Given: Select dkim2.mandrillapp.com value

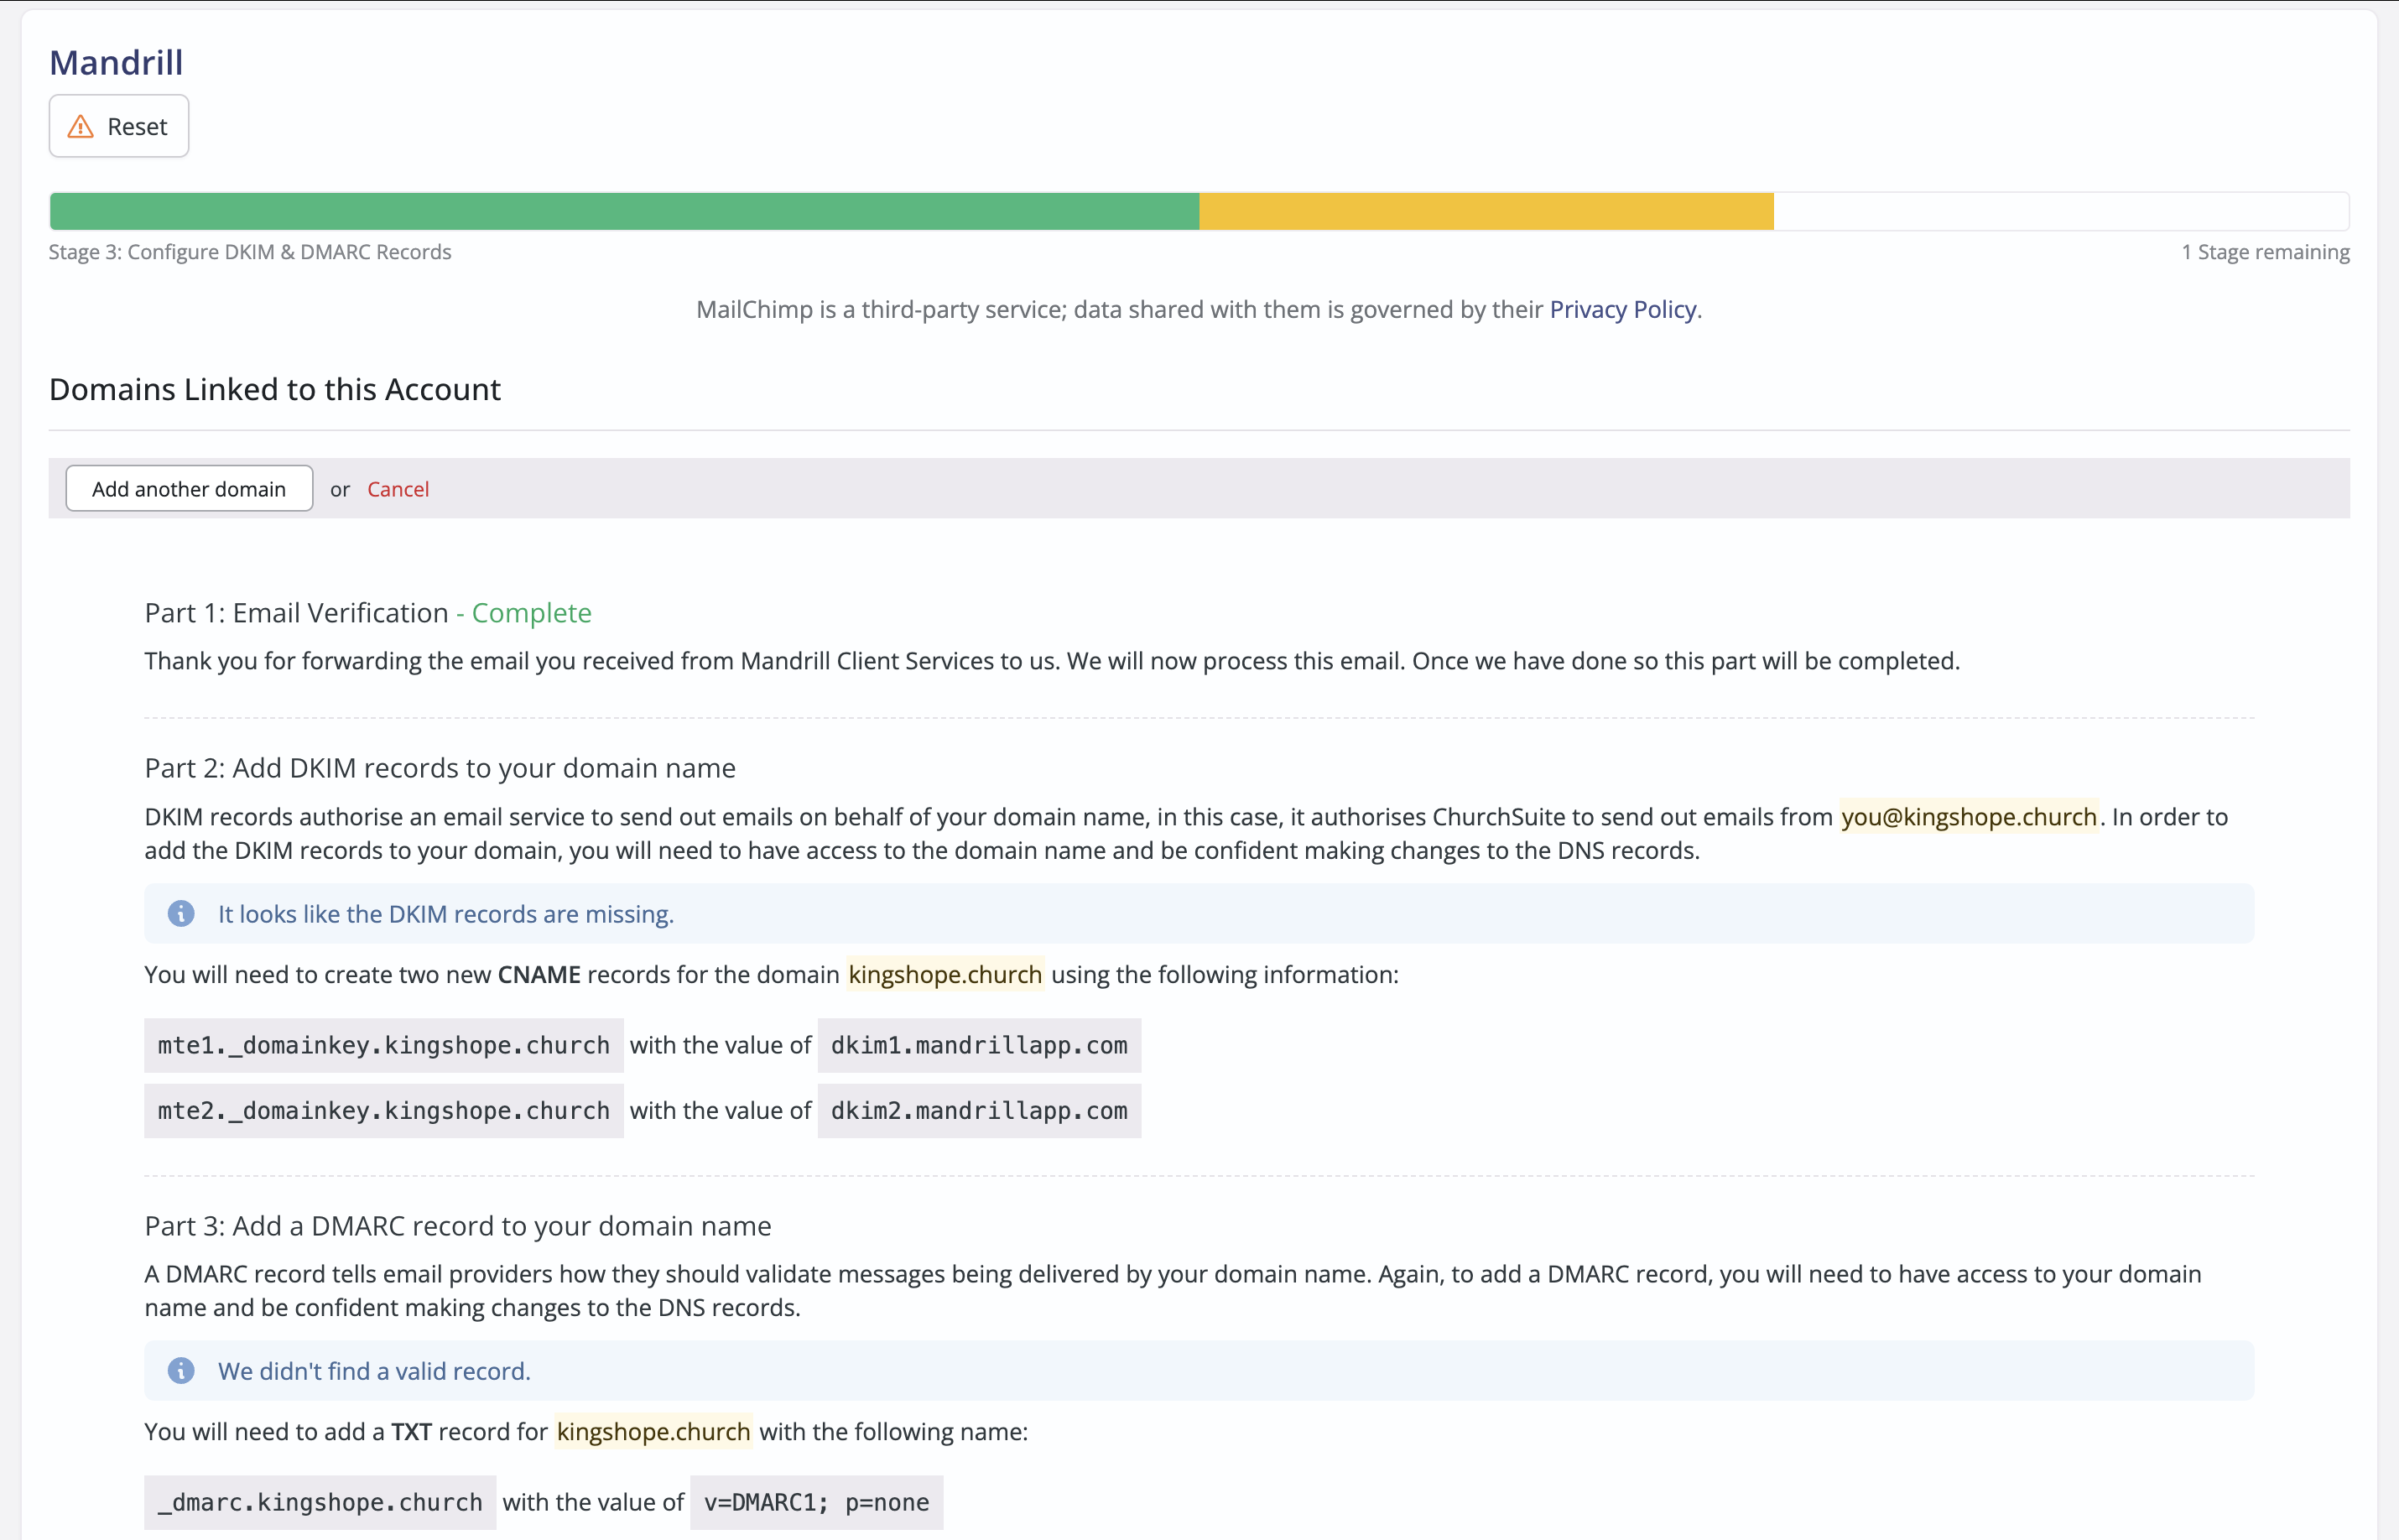Looking at the screenshot, I should pos(979,1110).
